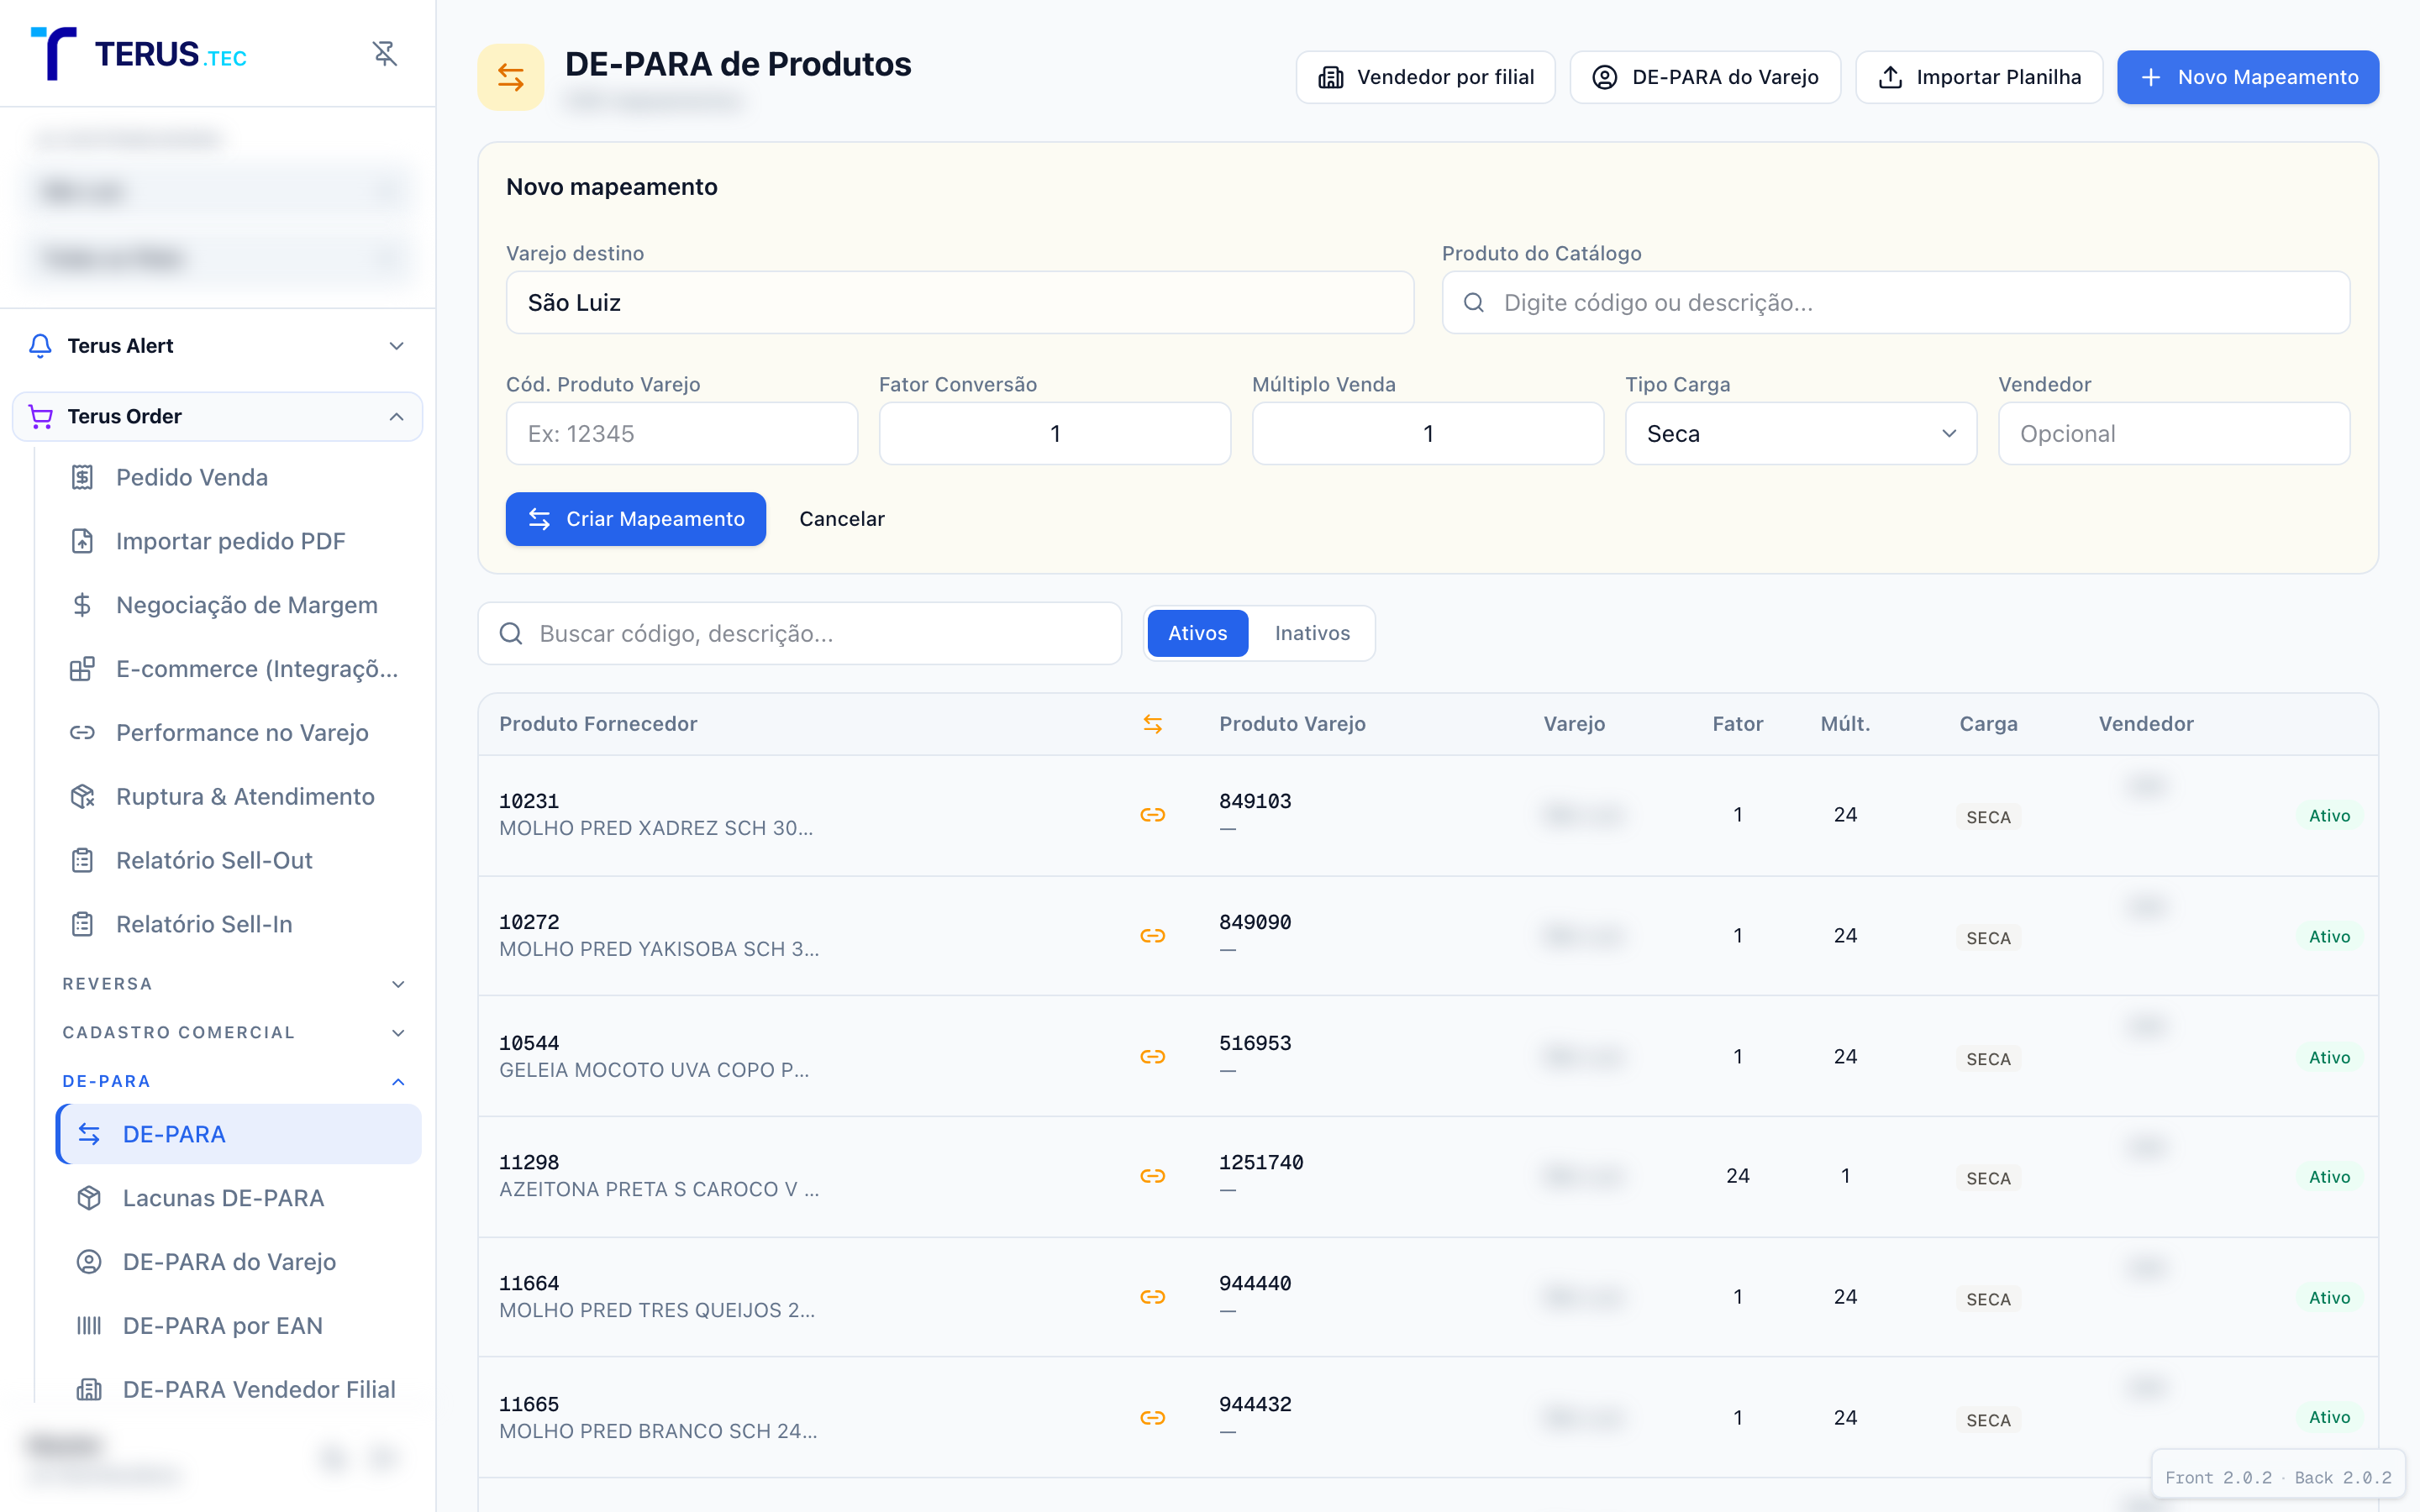The image size is (2420, 1512).
Task: Click the Novo Mapeamento button
Action: click(2248, 77)
